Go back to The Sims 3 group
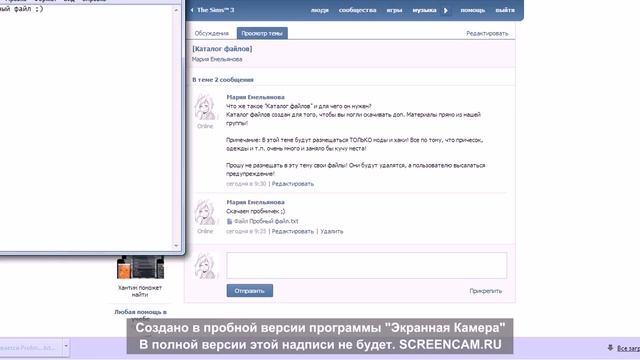Viewport: 640px width, 360px height. tap(212, 10)
